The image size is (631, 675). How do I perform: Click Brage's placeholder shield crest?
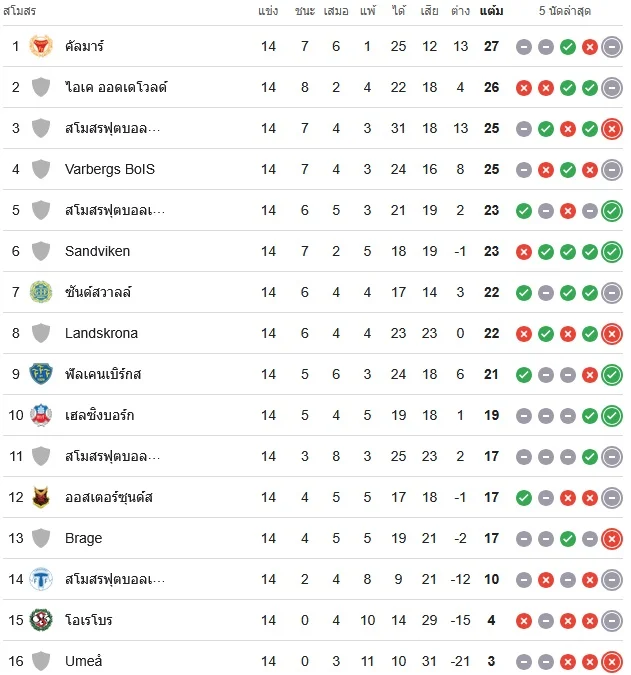tap(41, 538)
